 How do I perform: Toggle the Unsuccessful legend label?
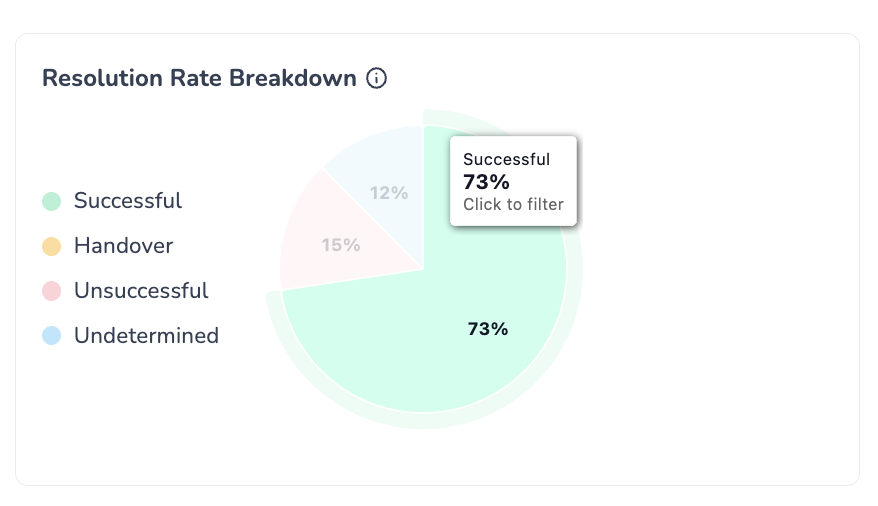pos(141,291)
